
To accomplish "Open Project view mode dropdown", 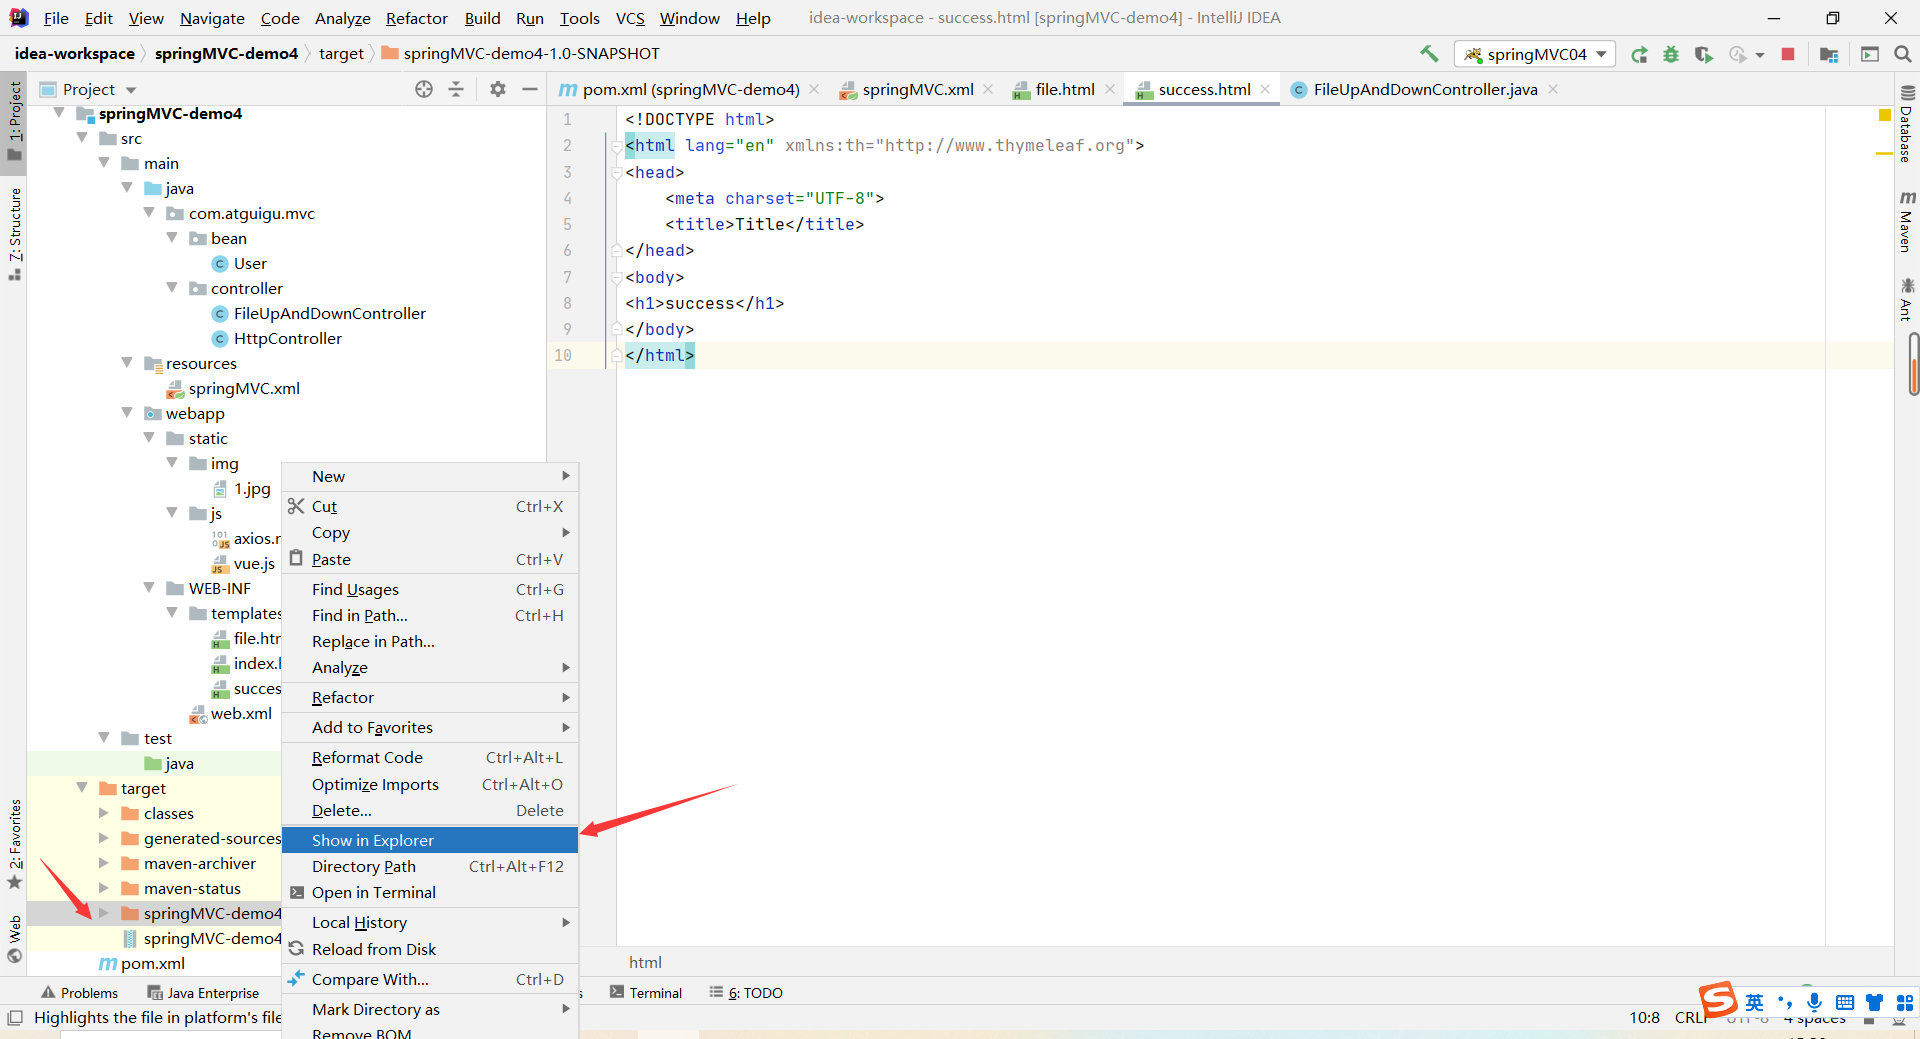I will (131, 90).
